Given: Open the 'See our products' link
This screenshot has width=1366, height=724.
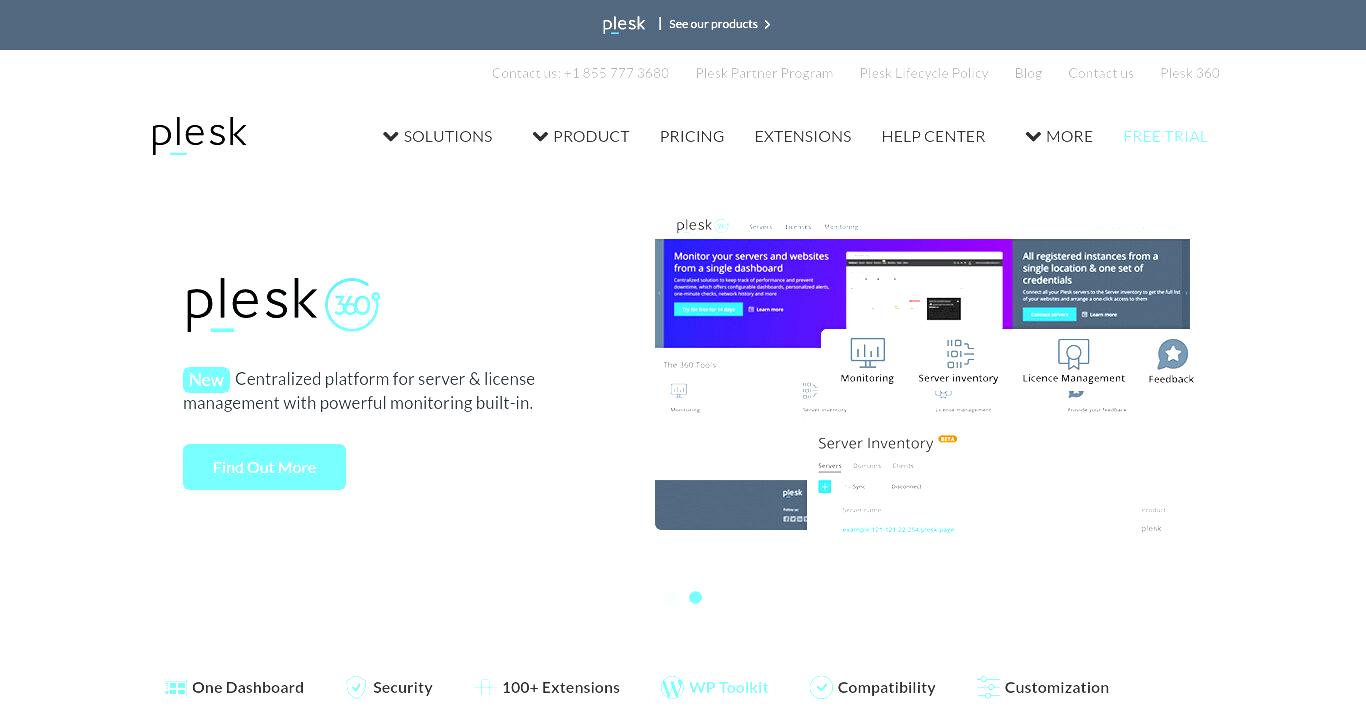Looking at the screenshot, I should pos(720,24).
